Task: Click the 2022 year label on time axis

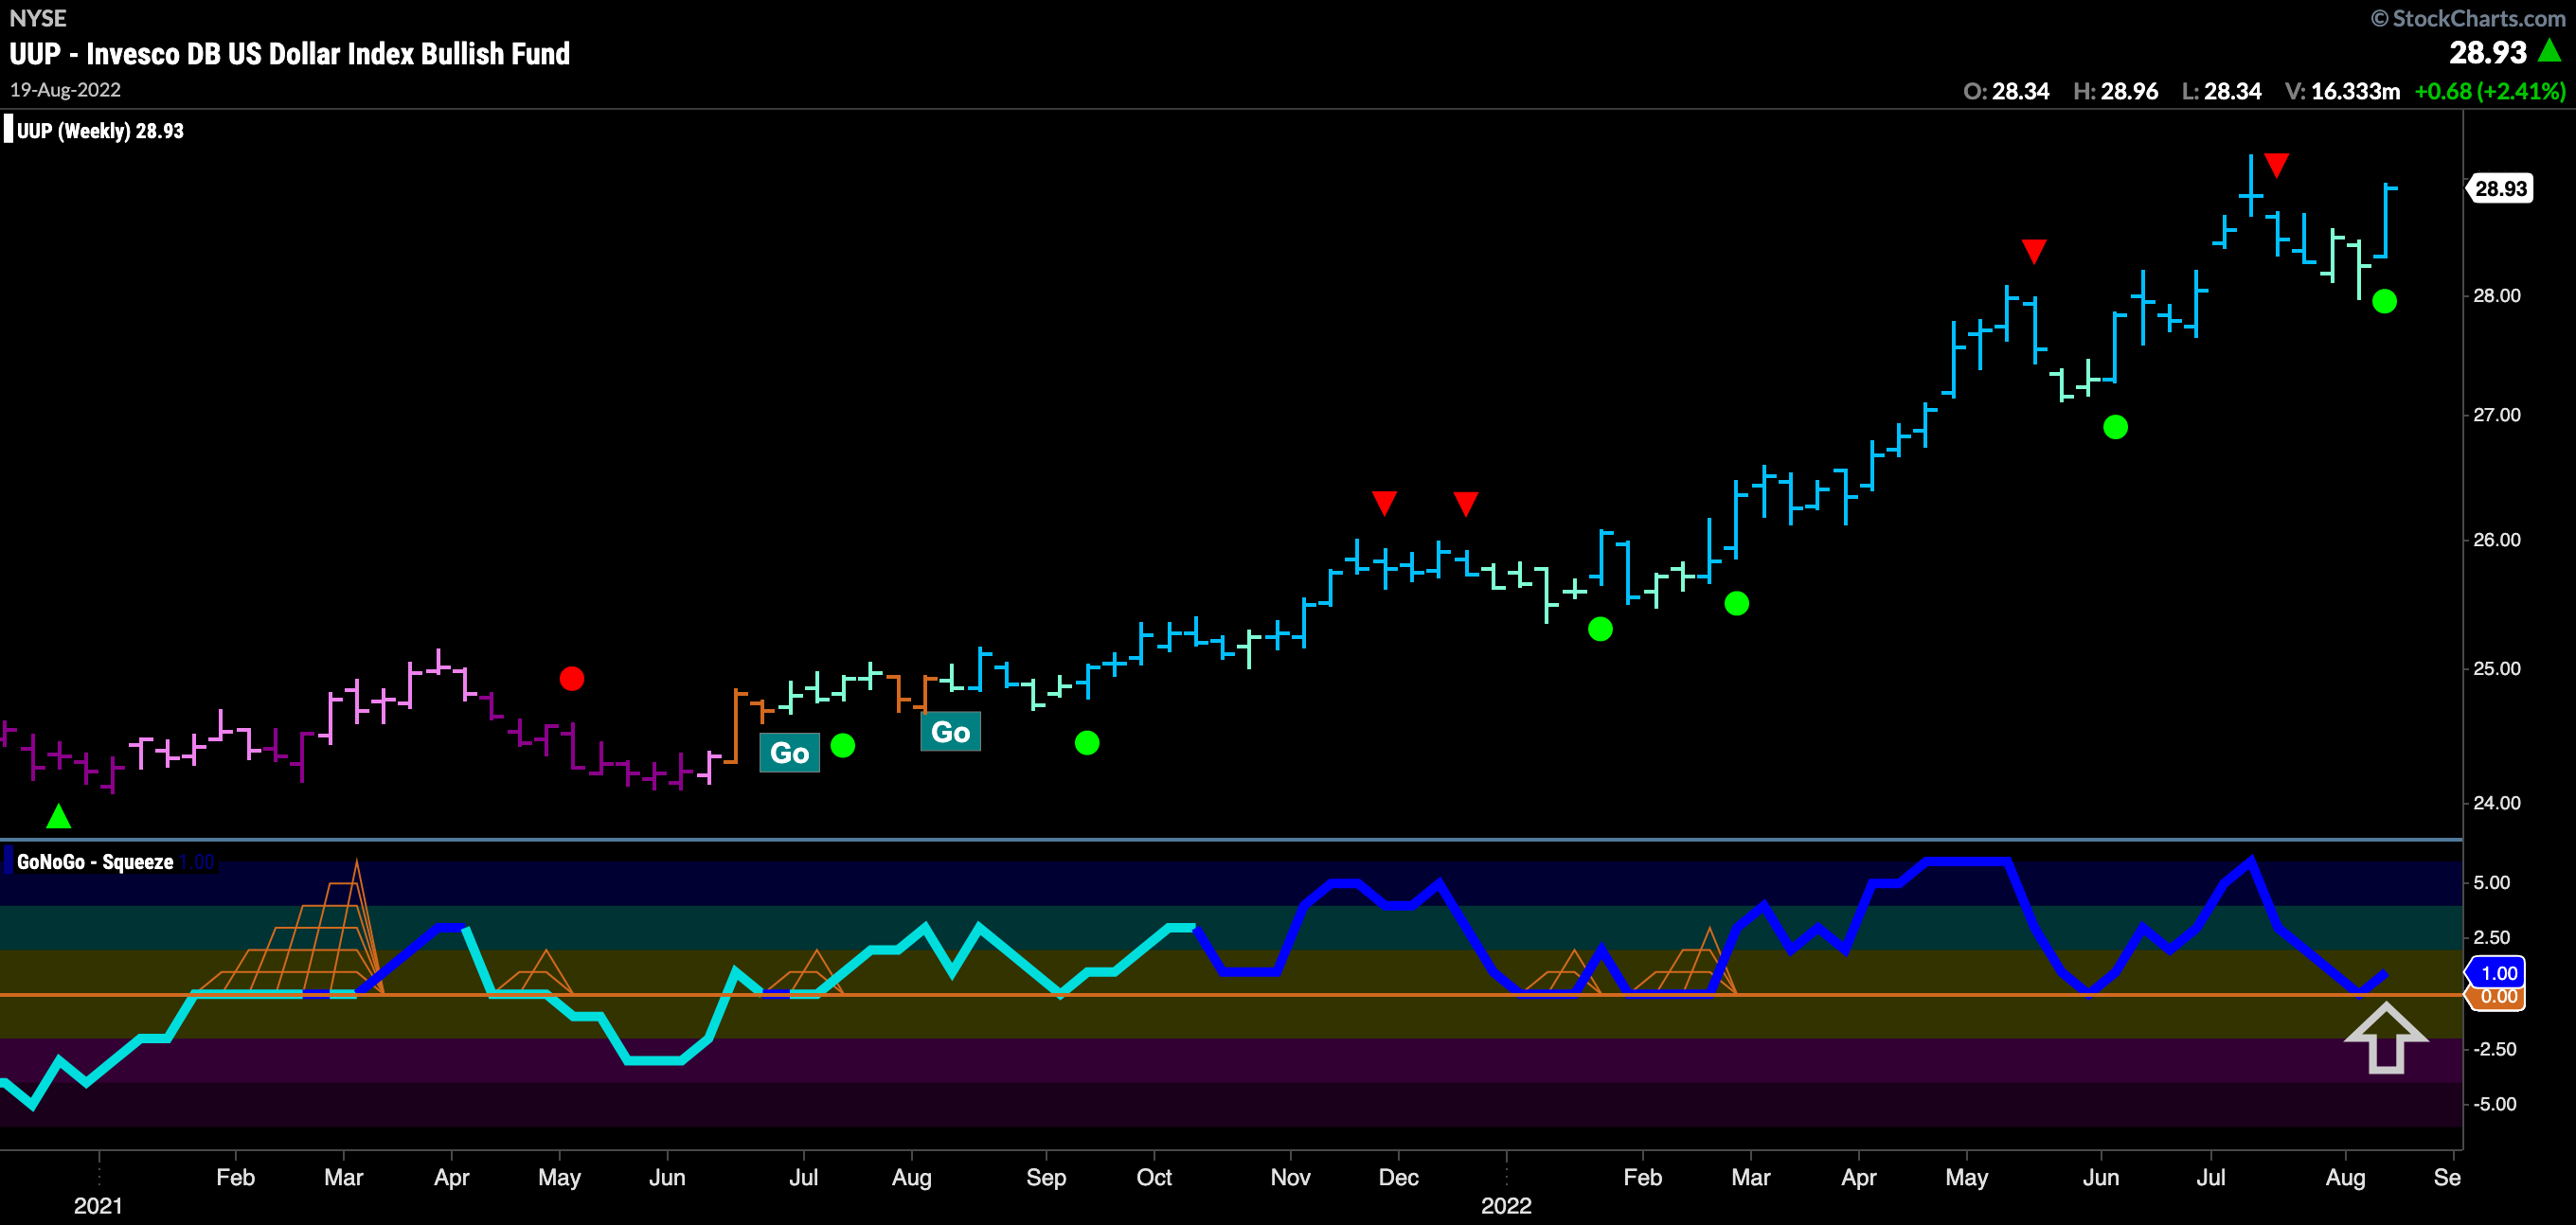Action: [1506, 1205]
